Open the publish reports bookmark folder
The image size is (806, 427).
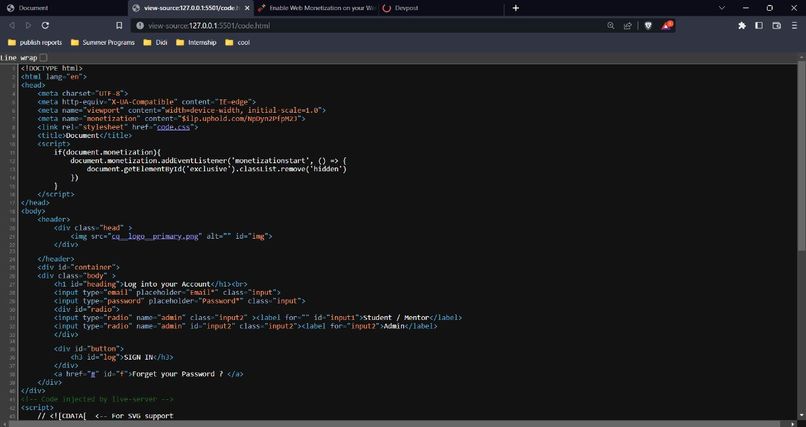click(x=35, y=43)
